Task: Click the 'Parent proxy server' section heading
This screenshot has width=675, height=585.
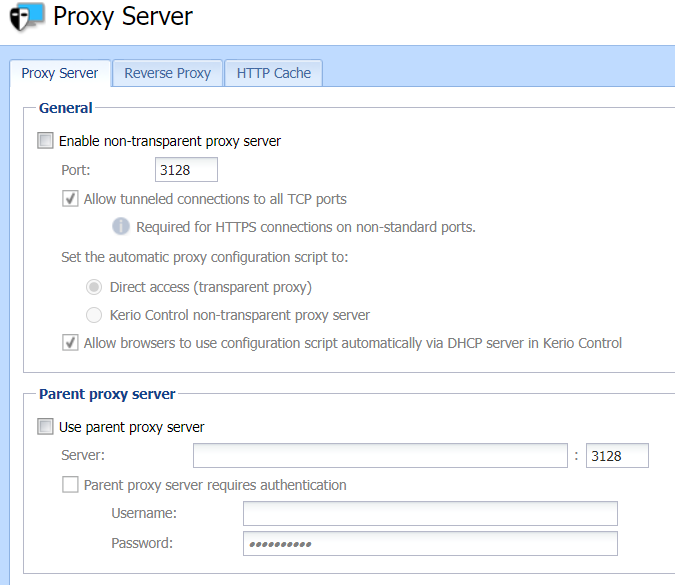Action: point(107,394)
